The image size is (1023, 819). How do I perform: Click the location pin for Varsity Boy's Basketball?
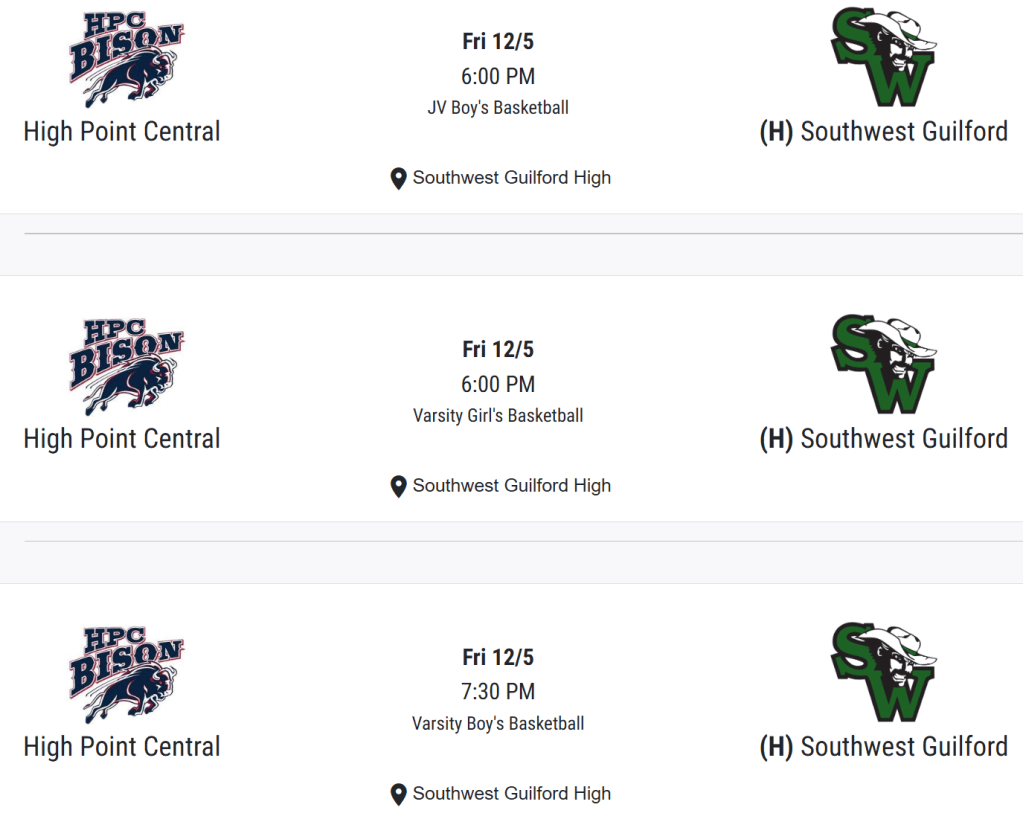398,795
